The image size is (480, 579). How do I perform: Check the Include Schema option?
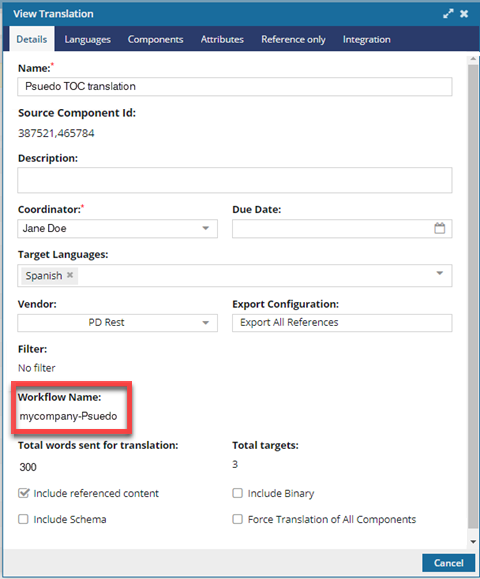coord(23,519)
